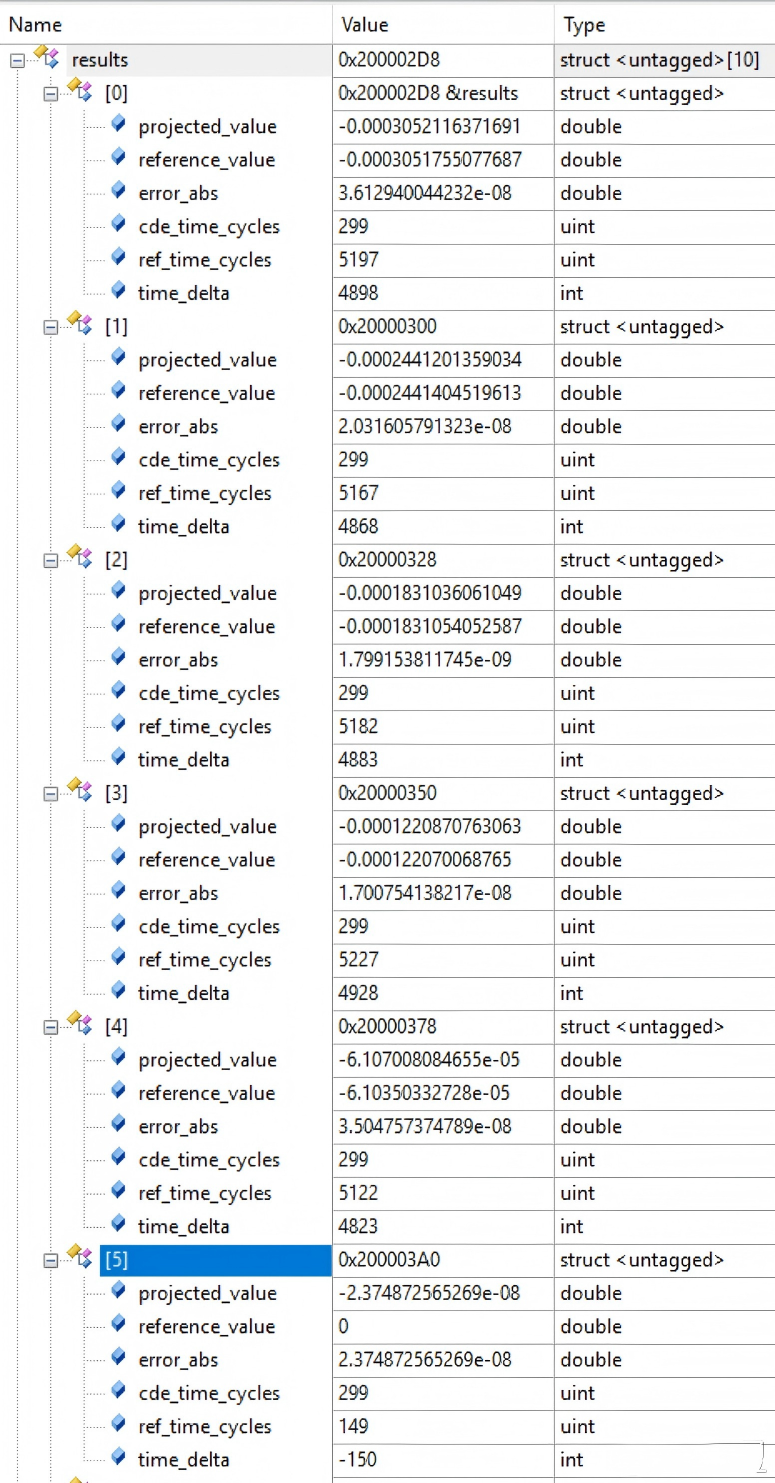Select the highlighted [5] tree item
The height and width of the screenshot is (1483, 775).
click(116, 1260)
